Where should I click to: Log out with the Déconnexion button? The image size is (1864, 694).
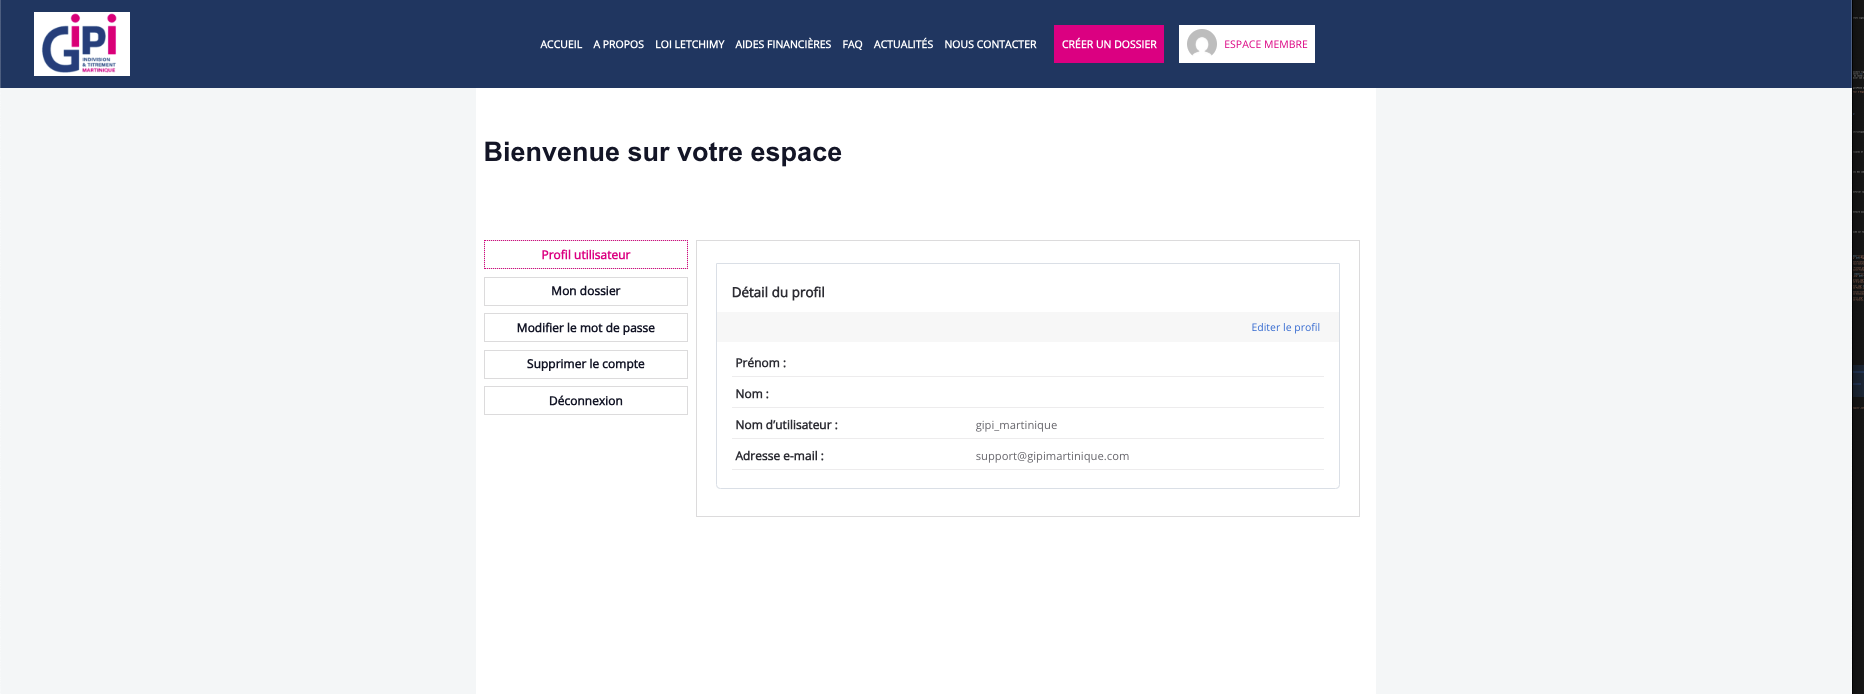click(x=586, y=401)
